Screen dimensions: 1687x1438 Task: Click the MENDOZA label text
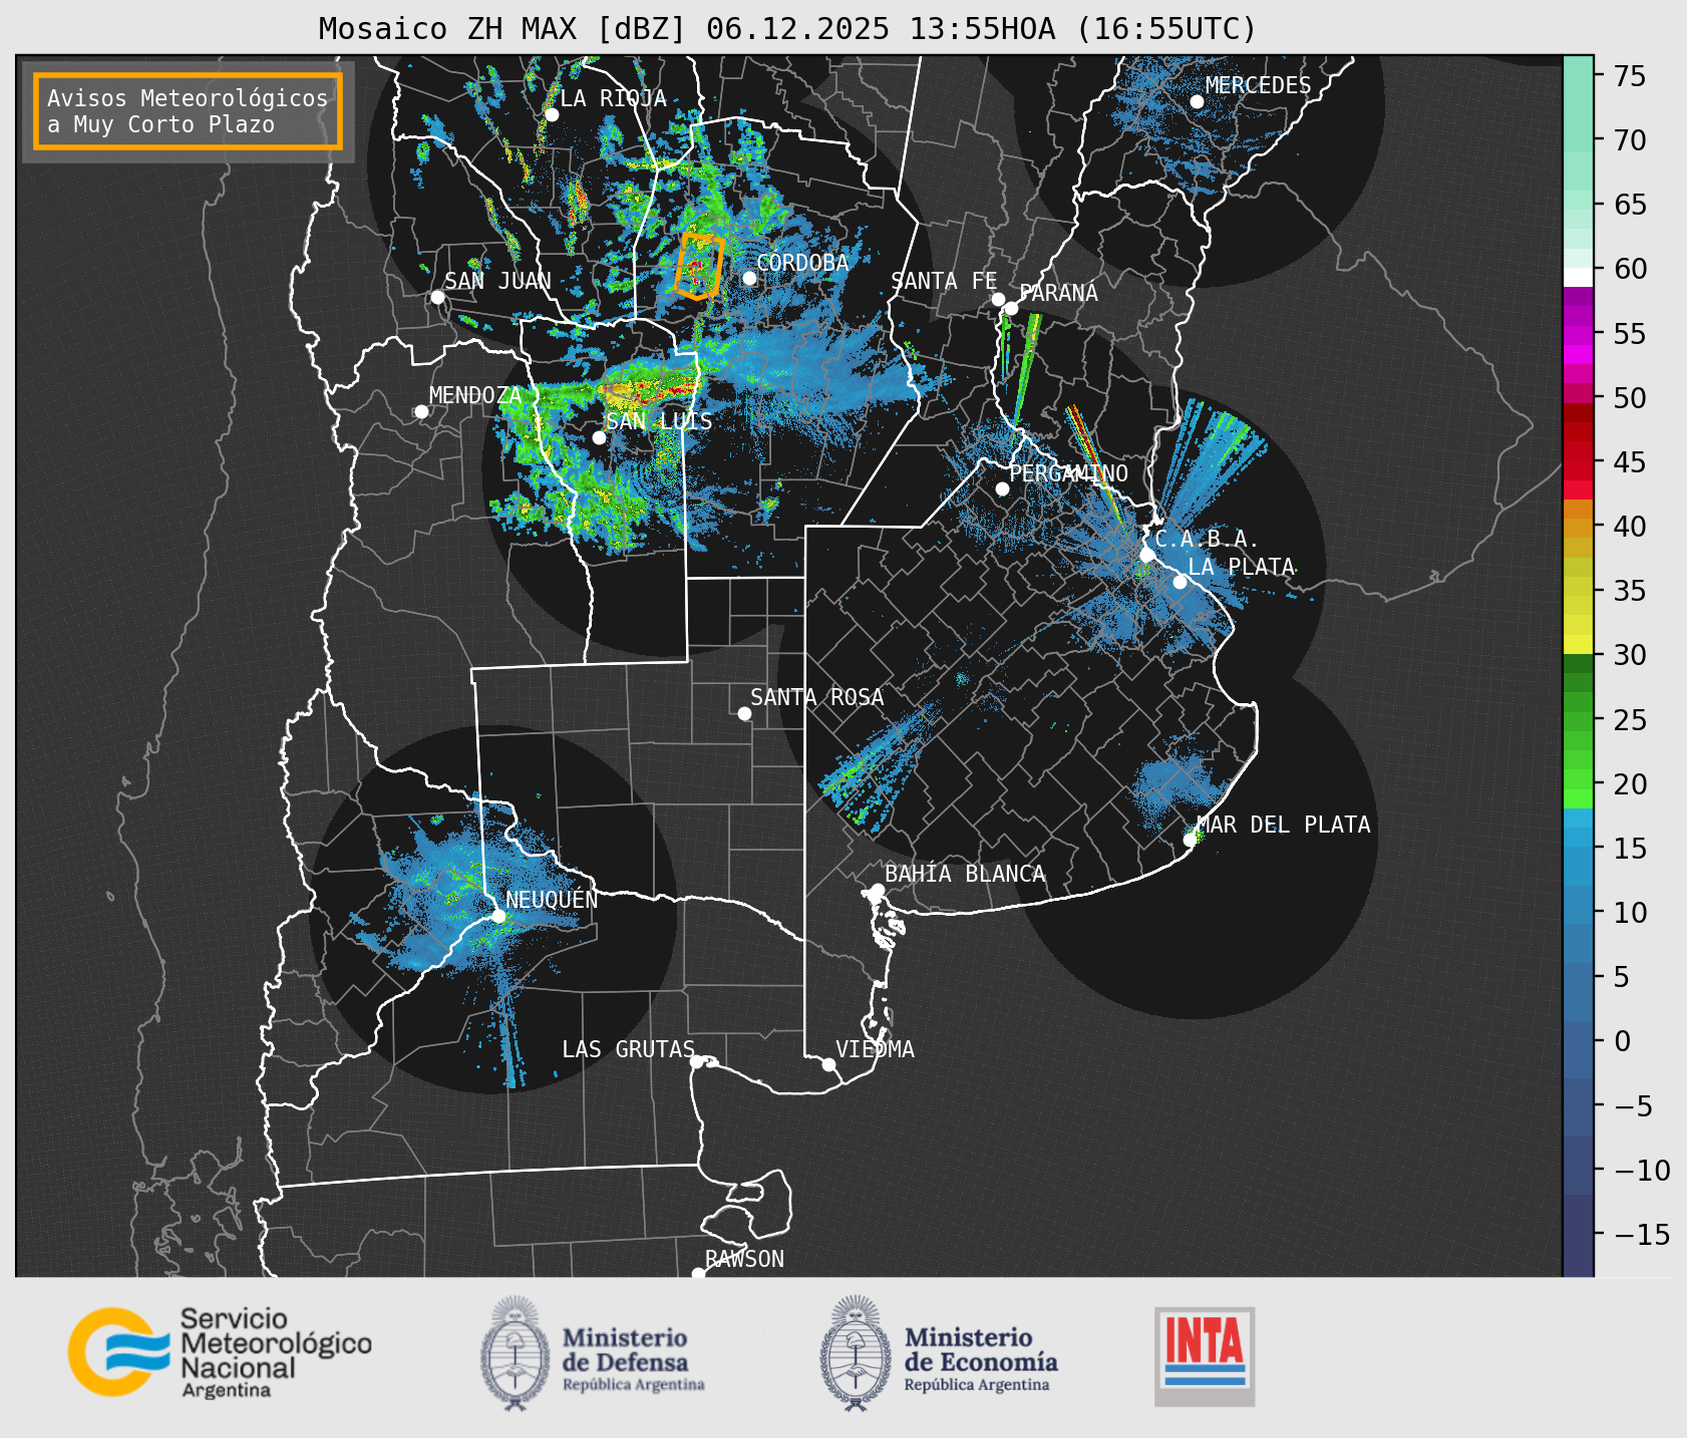pos(475,396)
